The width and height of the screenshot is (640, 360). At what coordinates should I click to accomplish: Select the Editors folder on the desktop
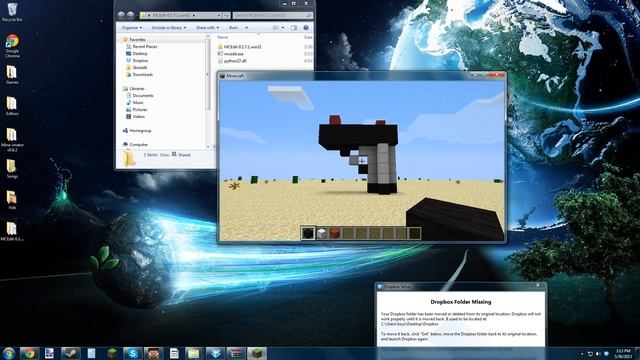[x=12, y=106]
